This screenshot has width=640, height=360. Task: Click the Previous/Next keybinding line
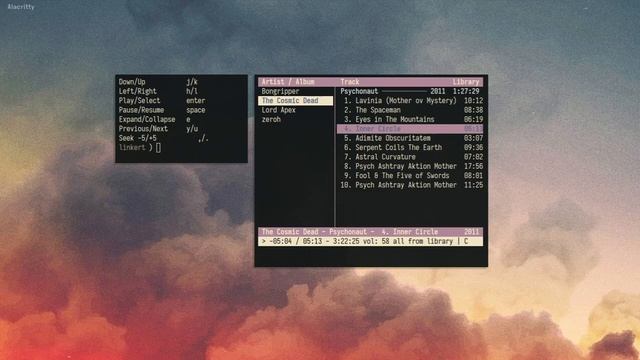(158, 129)
